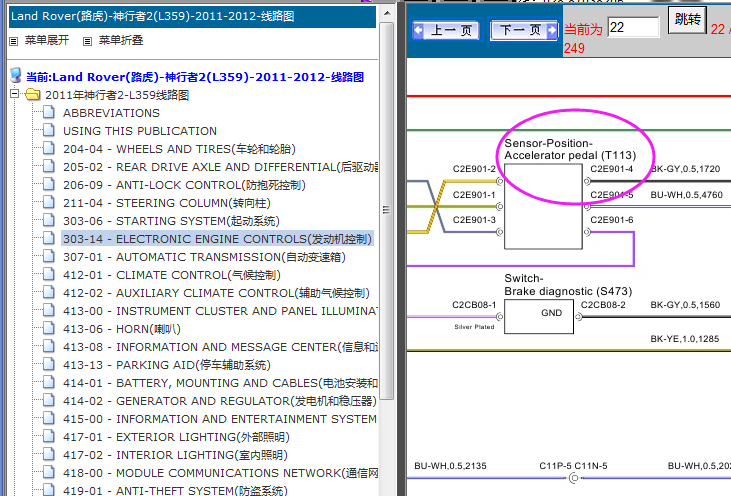Open 413-13 PARKING AID section
The height and width of the screenshot is (496, 731).
tap(167, 365)
